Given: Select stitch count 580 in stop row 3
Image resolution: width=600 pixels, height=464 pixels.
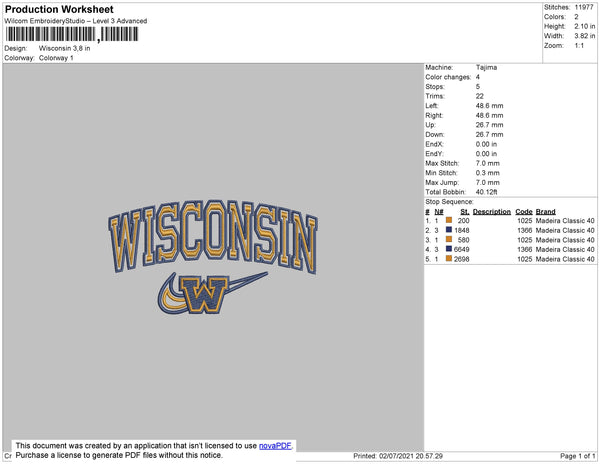Looking at the screenshot, I should 463,240.
